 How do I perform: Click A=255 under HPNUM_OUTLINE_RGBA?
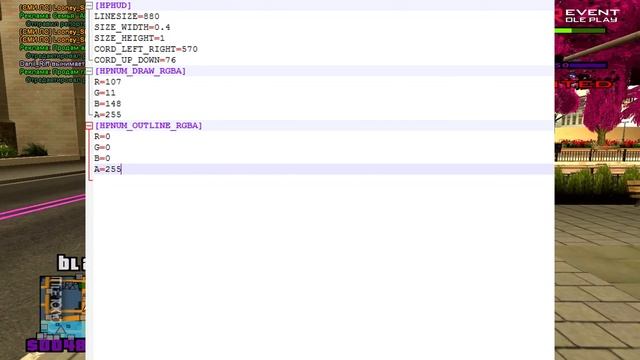pyautogui.click(x=108, y=169)
